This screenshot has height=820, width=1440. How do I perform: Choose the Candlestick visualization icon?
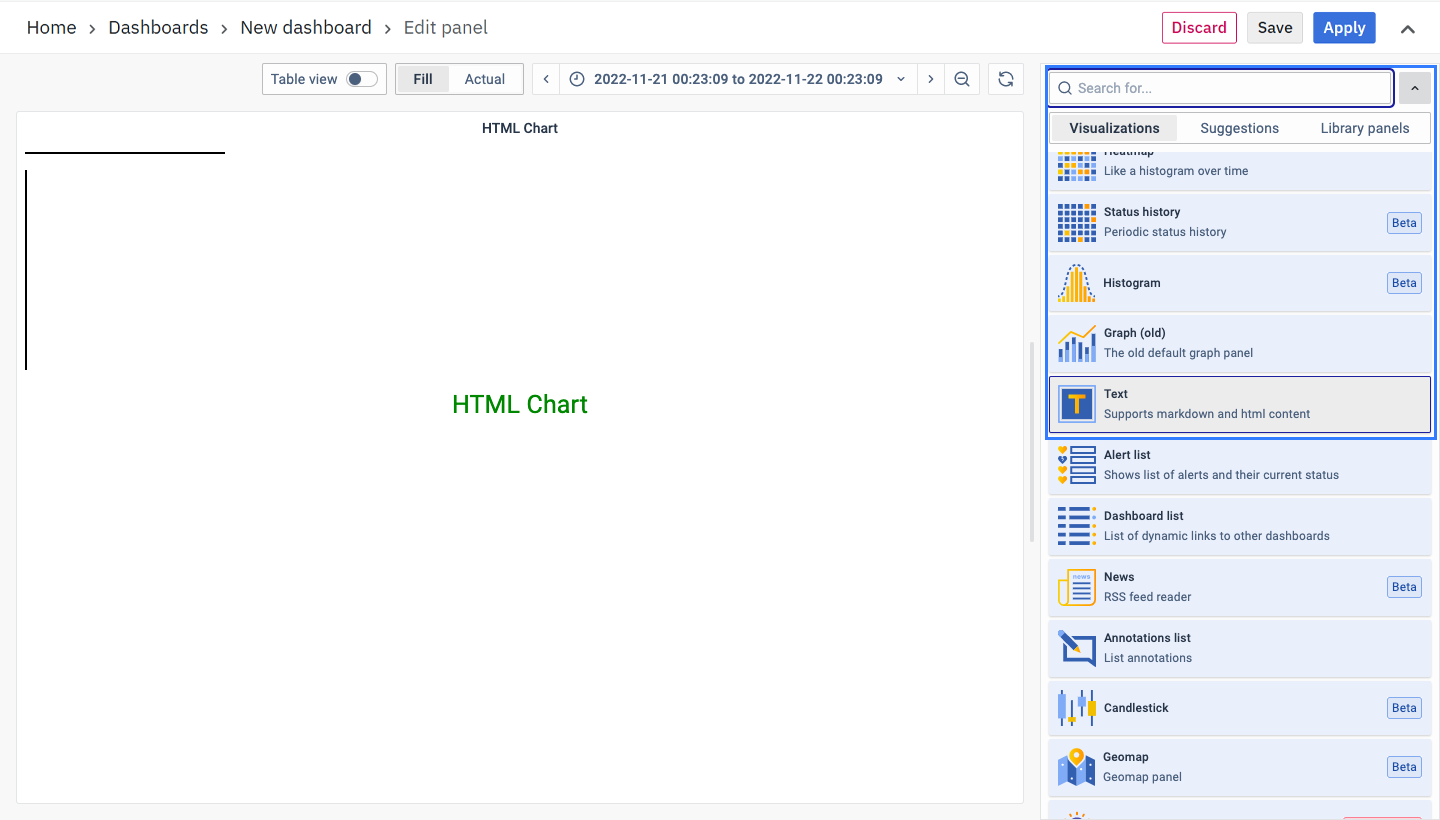[1077, 708]
